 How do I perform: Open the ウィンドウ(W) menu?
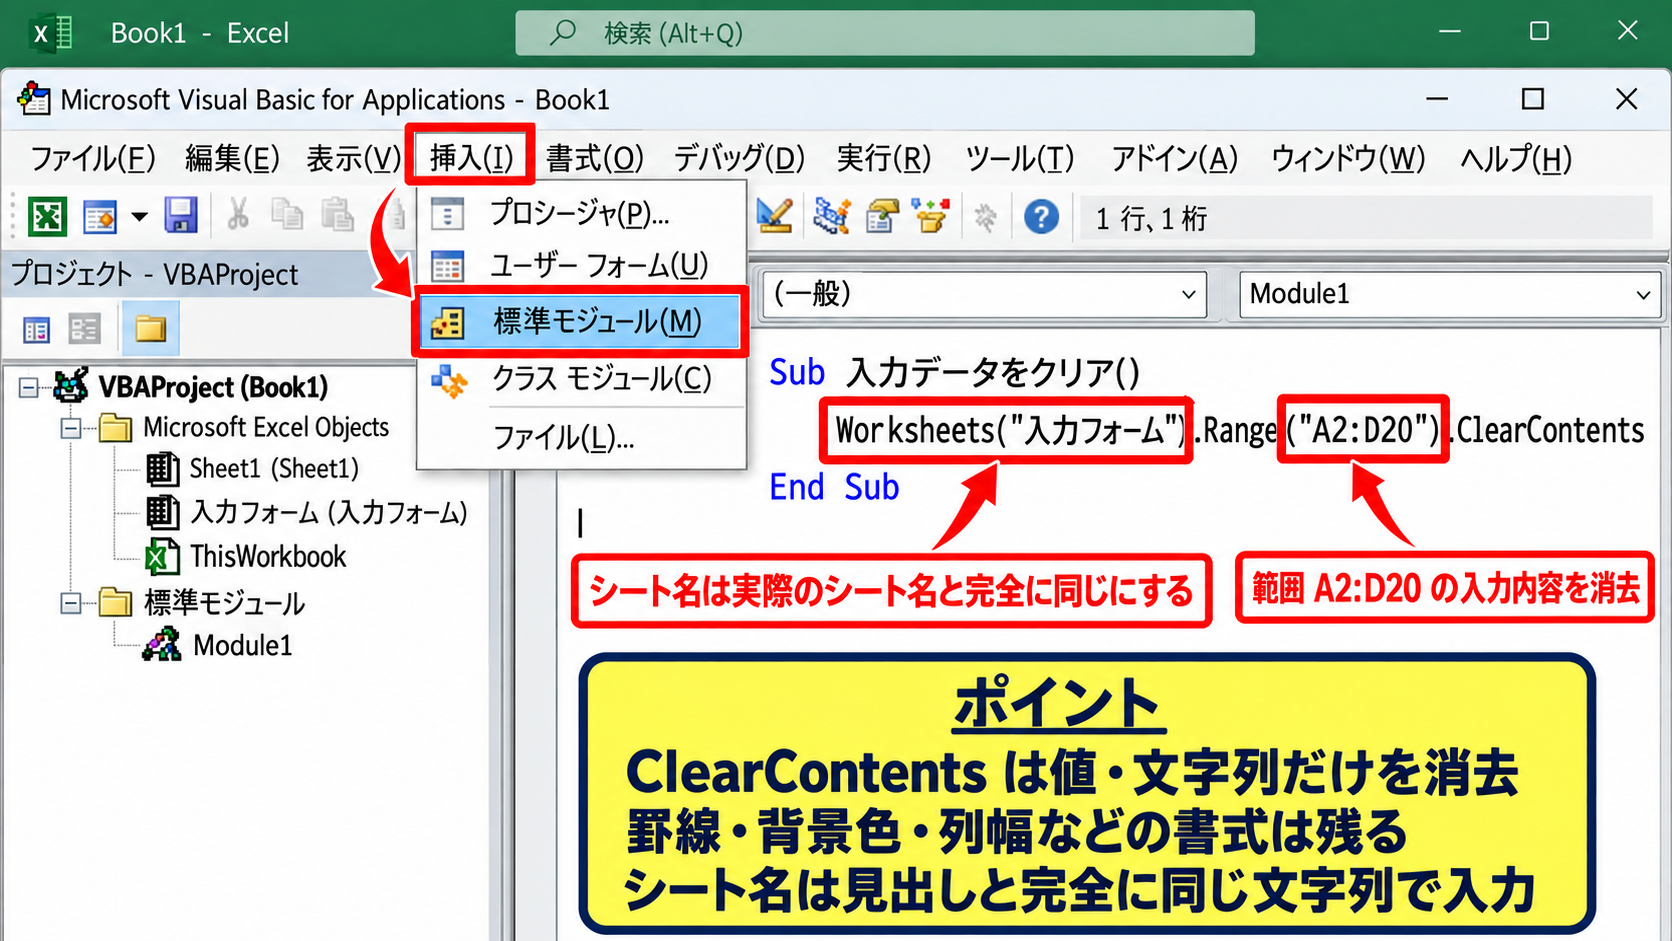point(1348,158)
